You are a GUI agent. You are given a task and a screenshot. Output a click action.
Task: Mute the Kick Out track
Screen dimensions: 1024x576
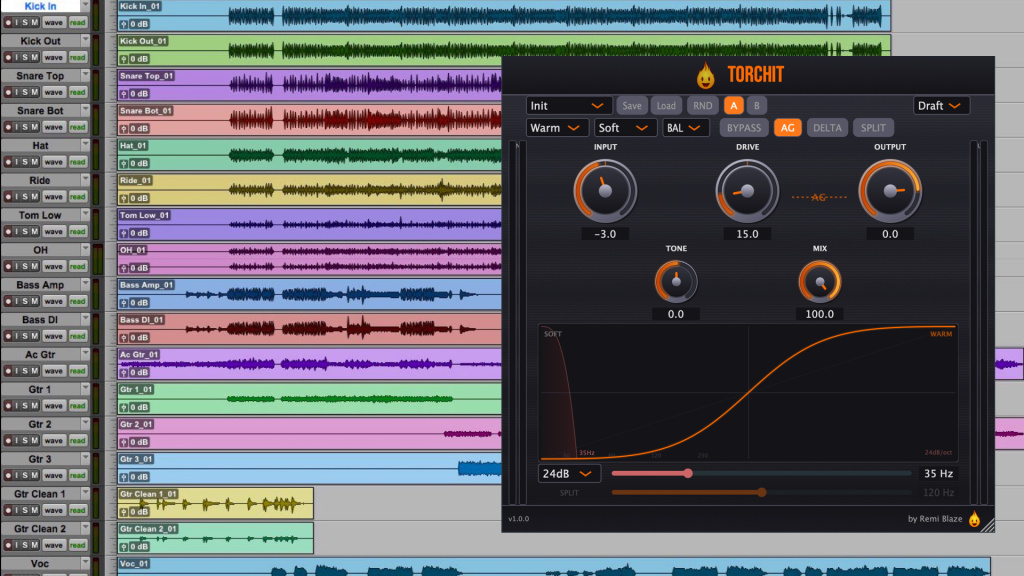(35, 57)
